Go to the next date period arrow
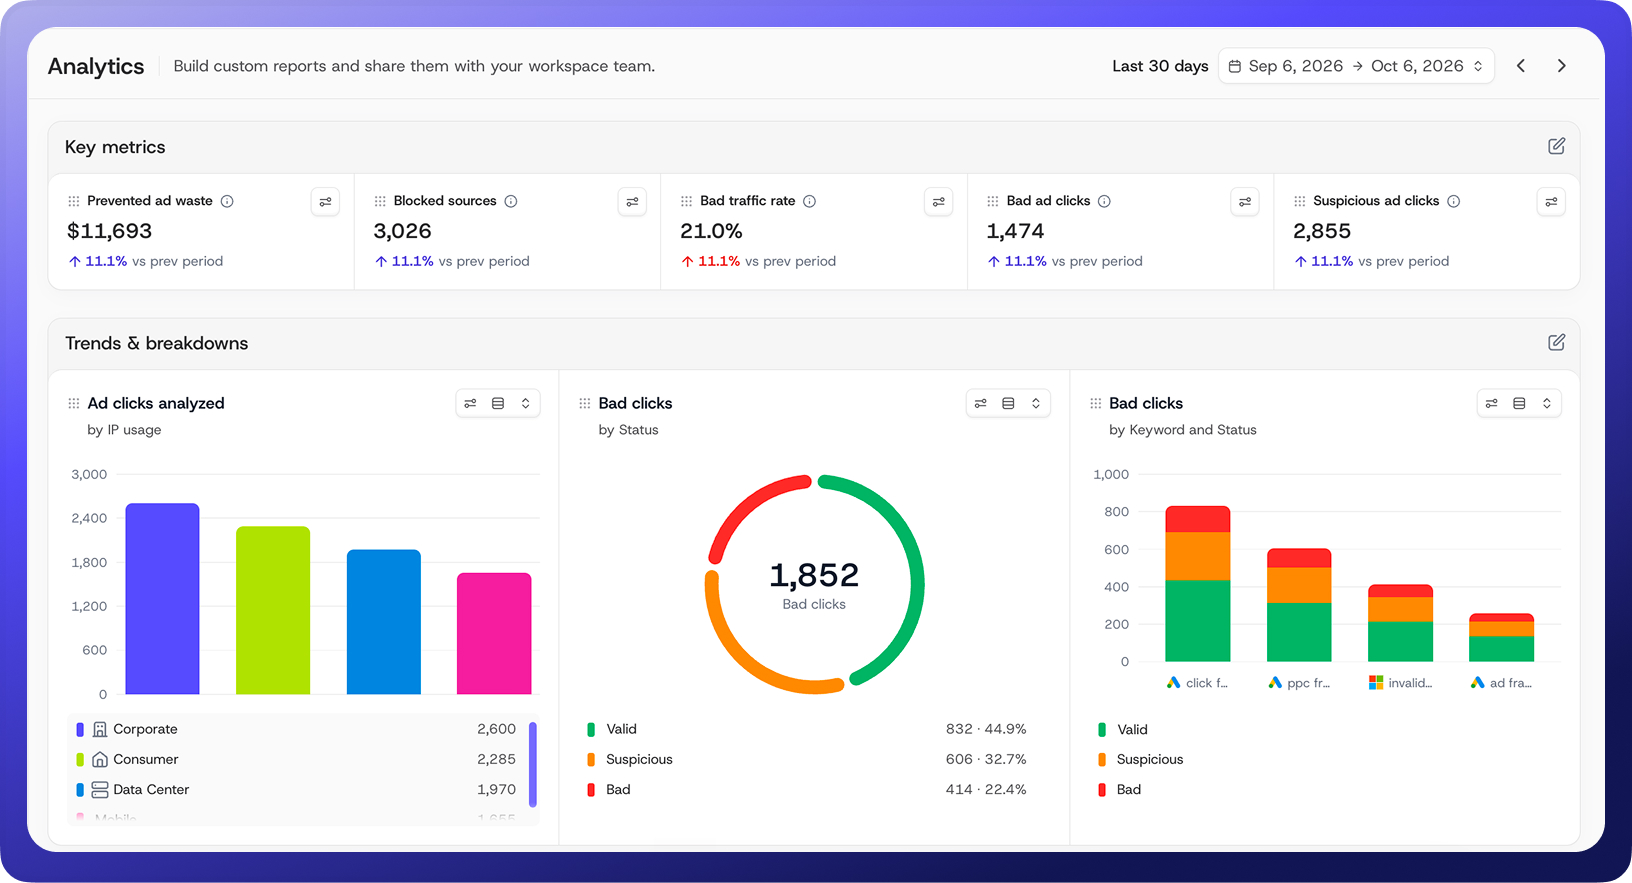Viewport: 1632px width, 883px height. coord(1561,66)
